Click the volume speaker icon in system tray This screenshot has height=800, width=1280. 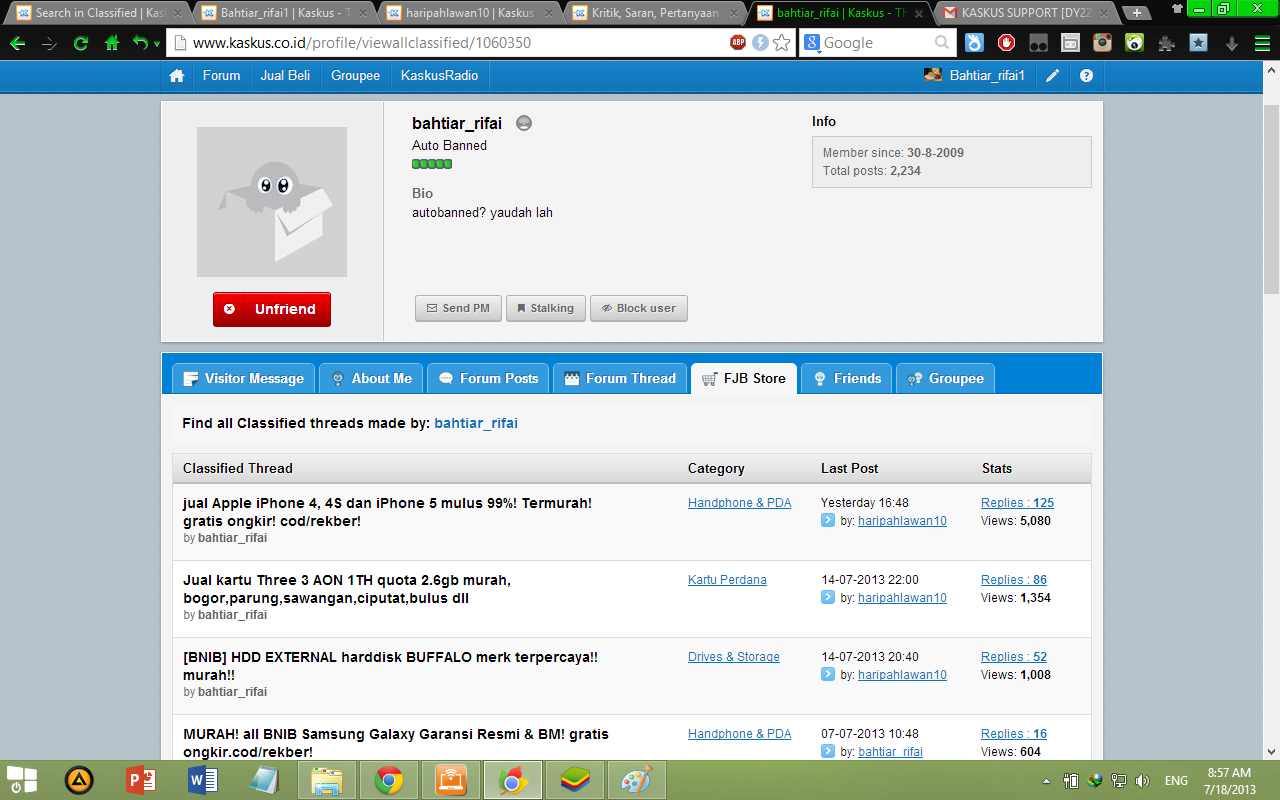tap(1143, 781)
